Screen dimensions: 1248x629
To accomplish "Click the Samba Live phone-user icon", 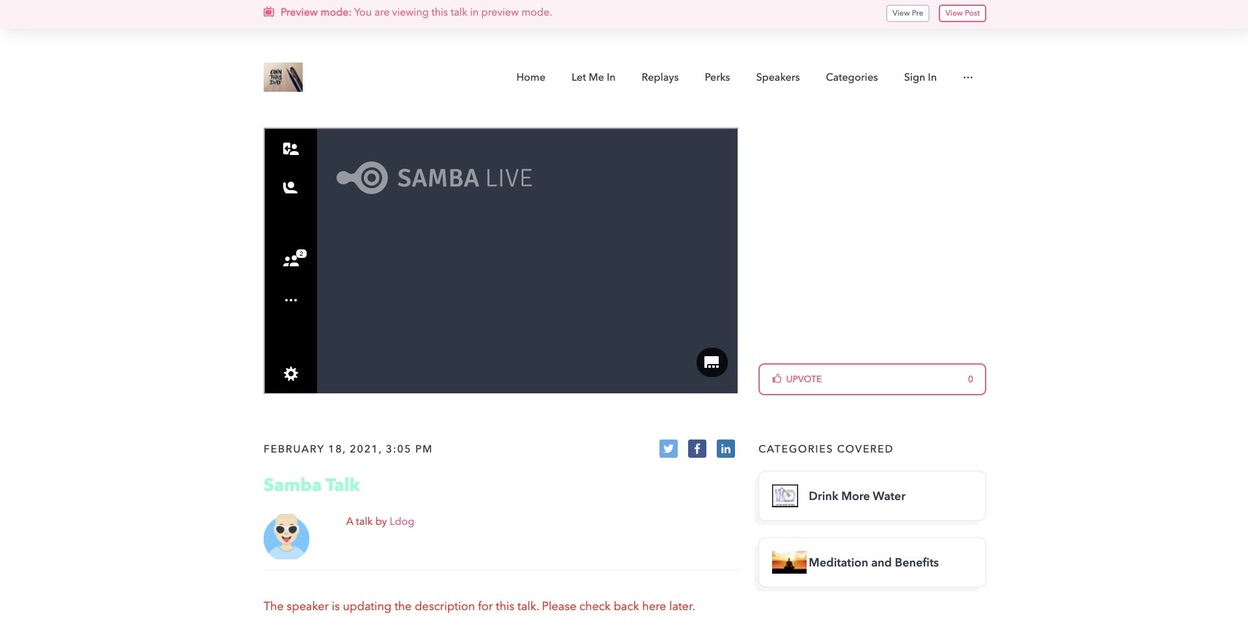I will pos(290,187).
